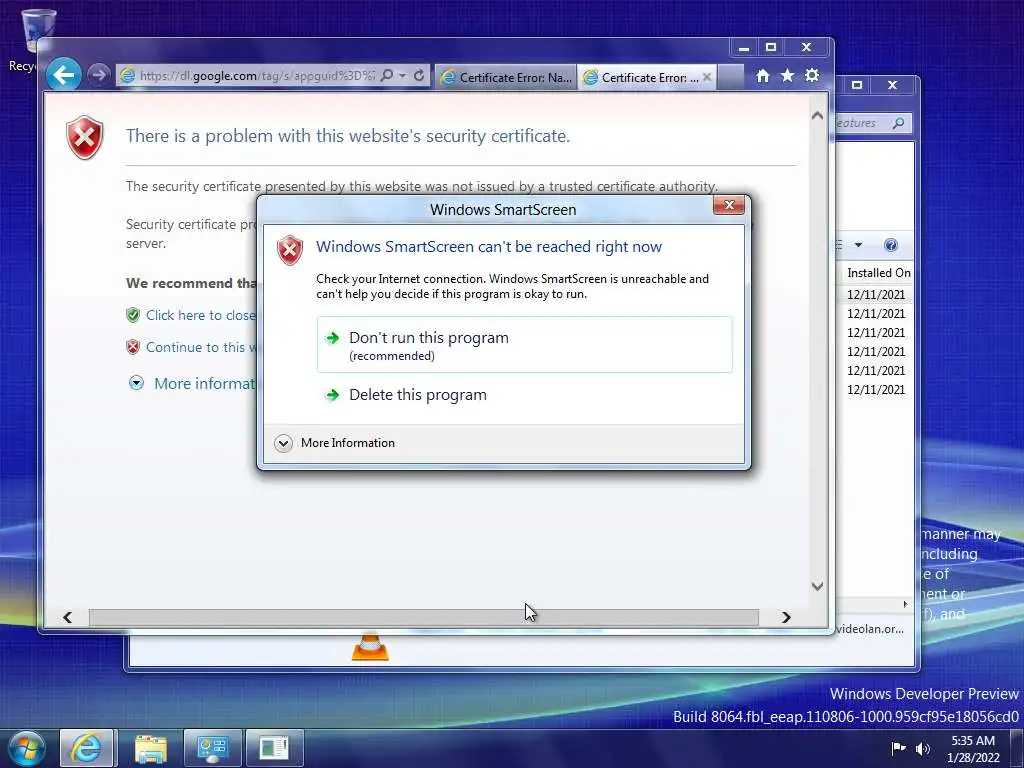
Task: Open address bar autocomplete dropdown arrow
Action: pos(403,75)
